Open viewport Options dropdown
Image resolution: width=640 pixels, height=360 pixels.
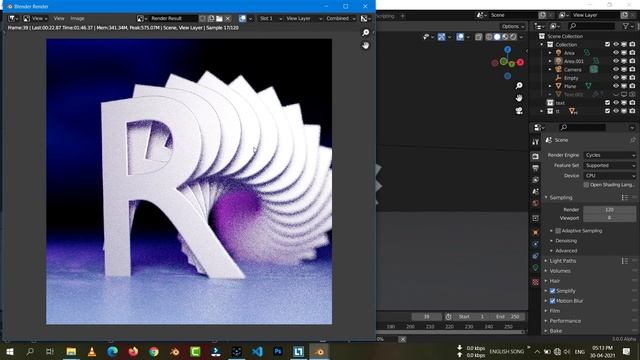[x=512, y=27]
